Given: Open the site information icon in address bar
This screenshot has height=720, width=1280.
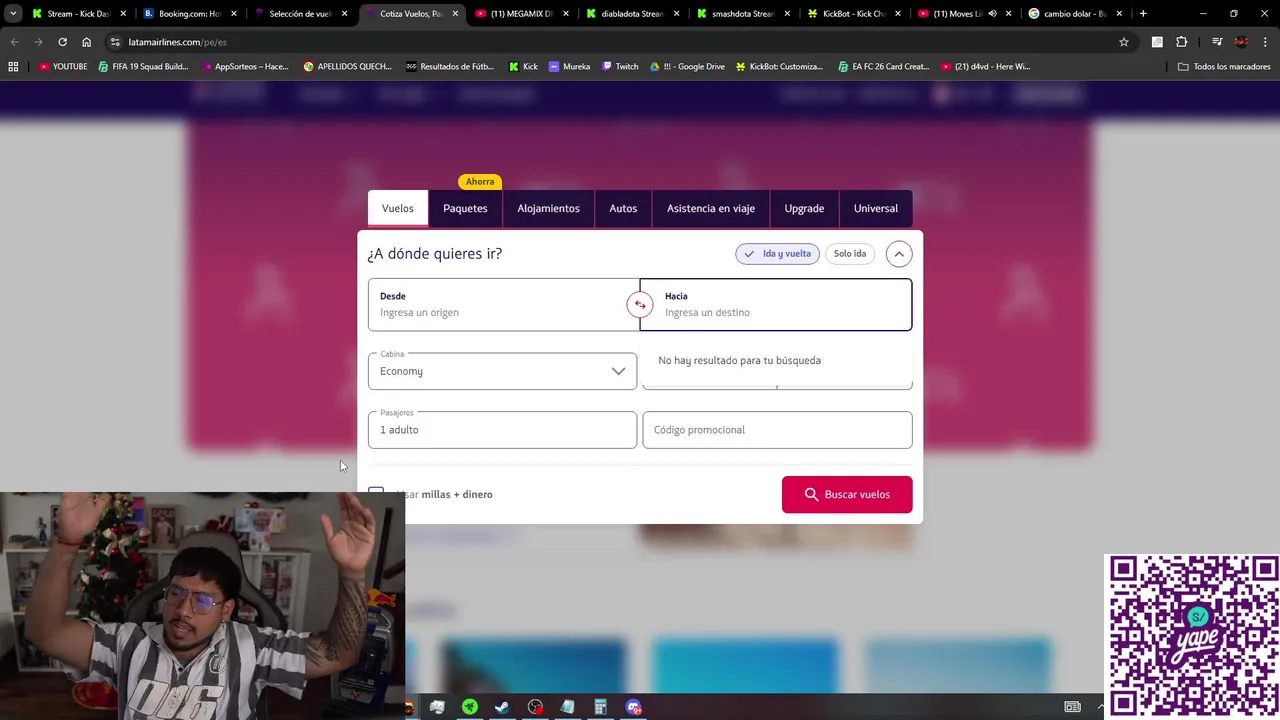Looking at the screenshot, I should tap(115, 42).
